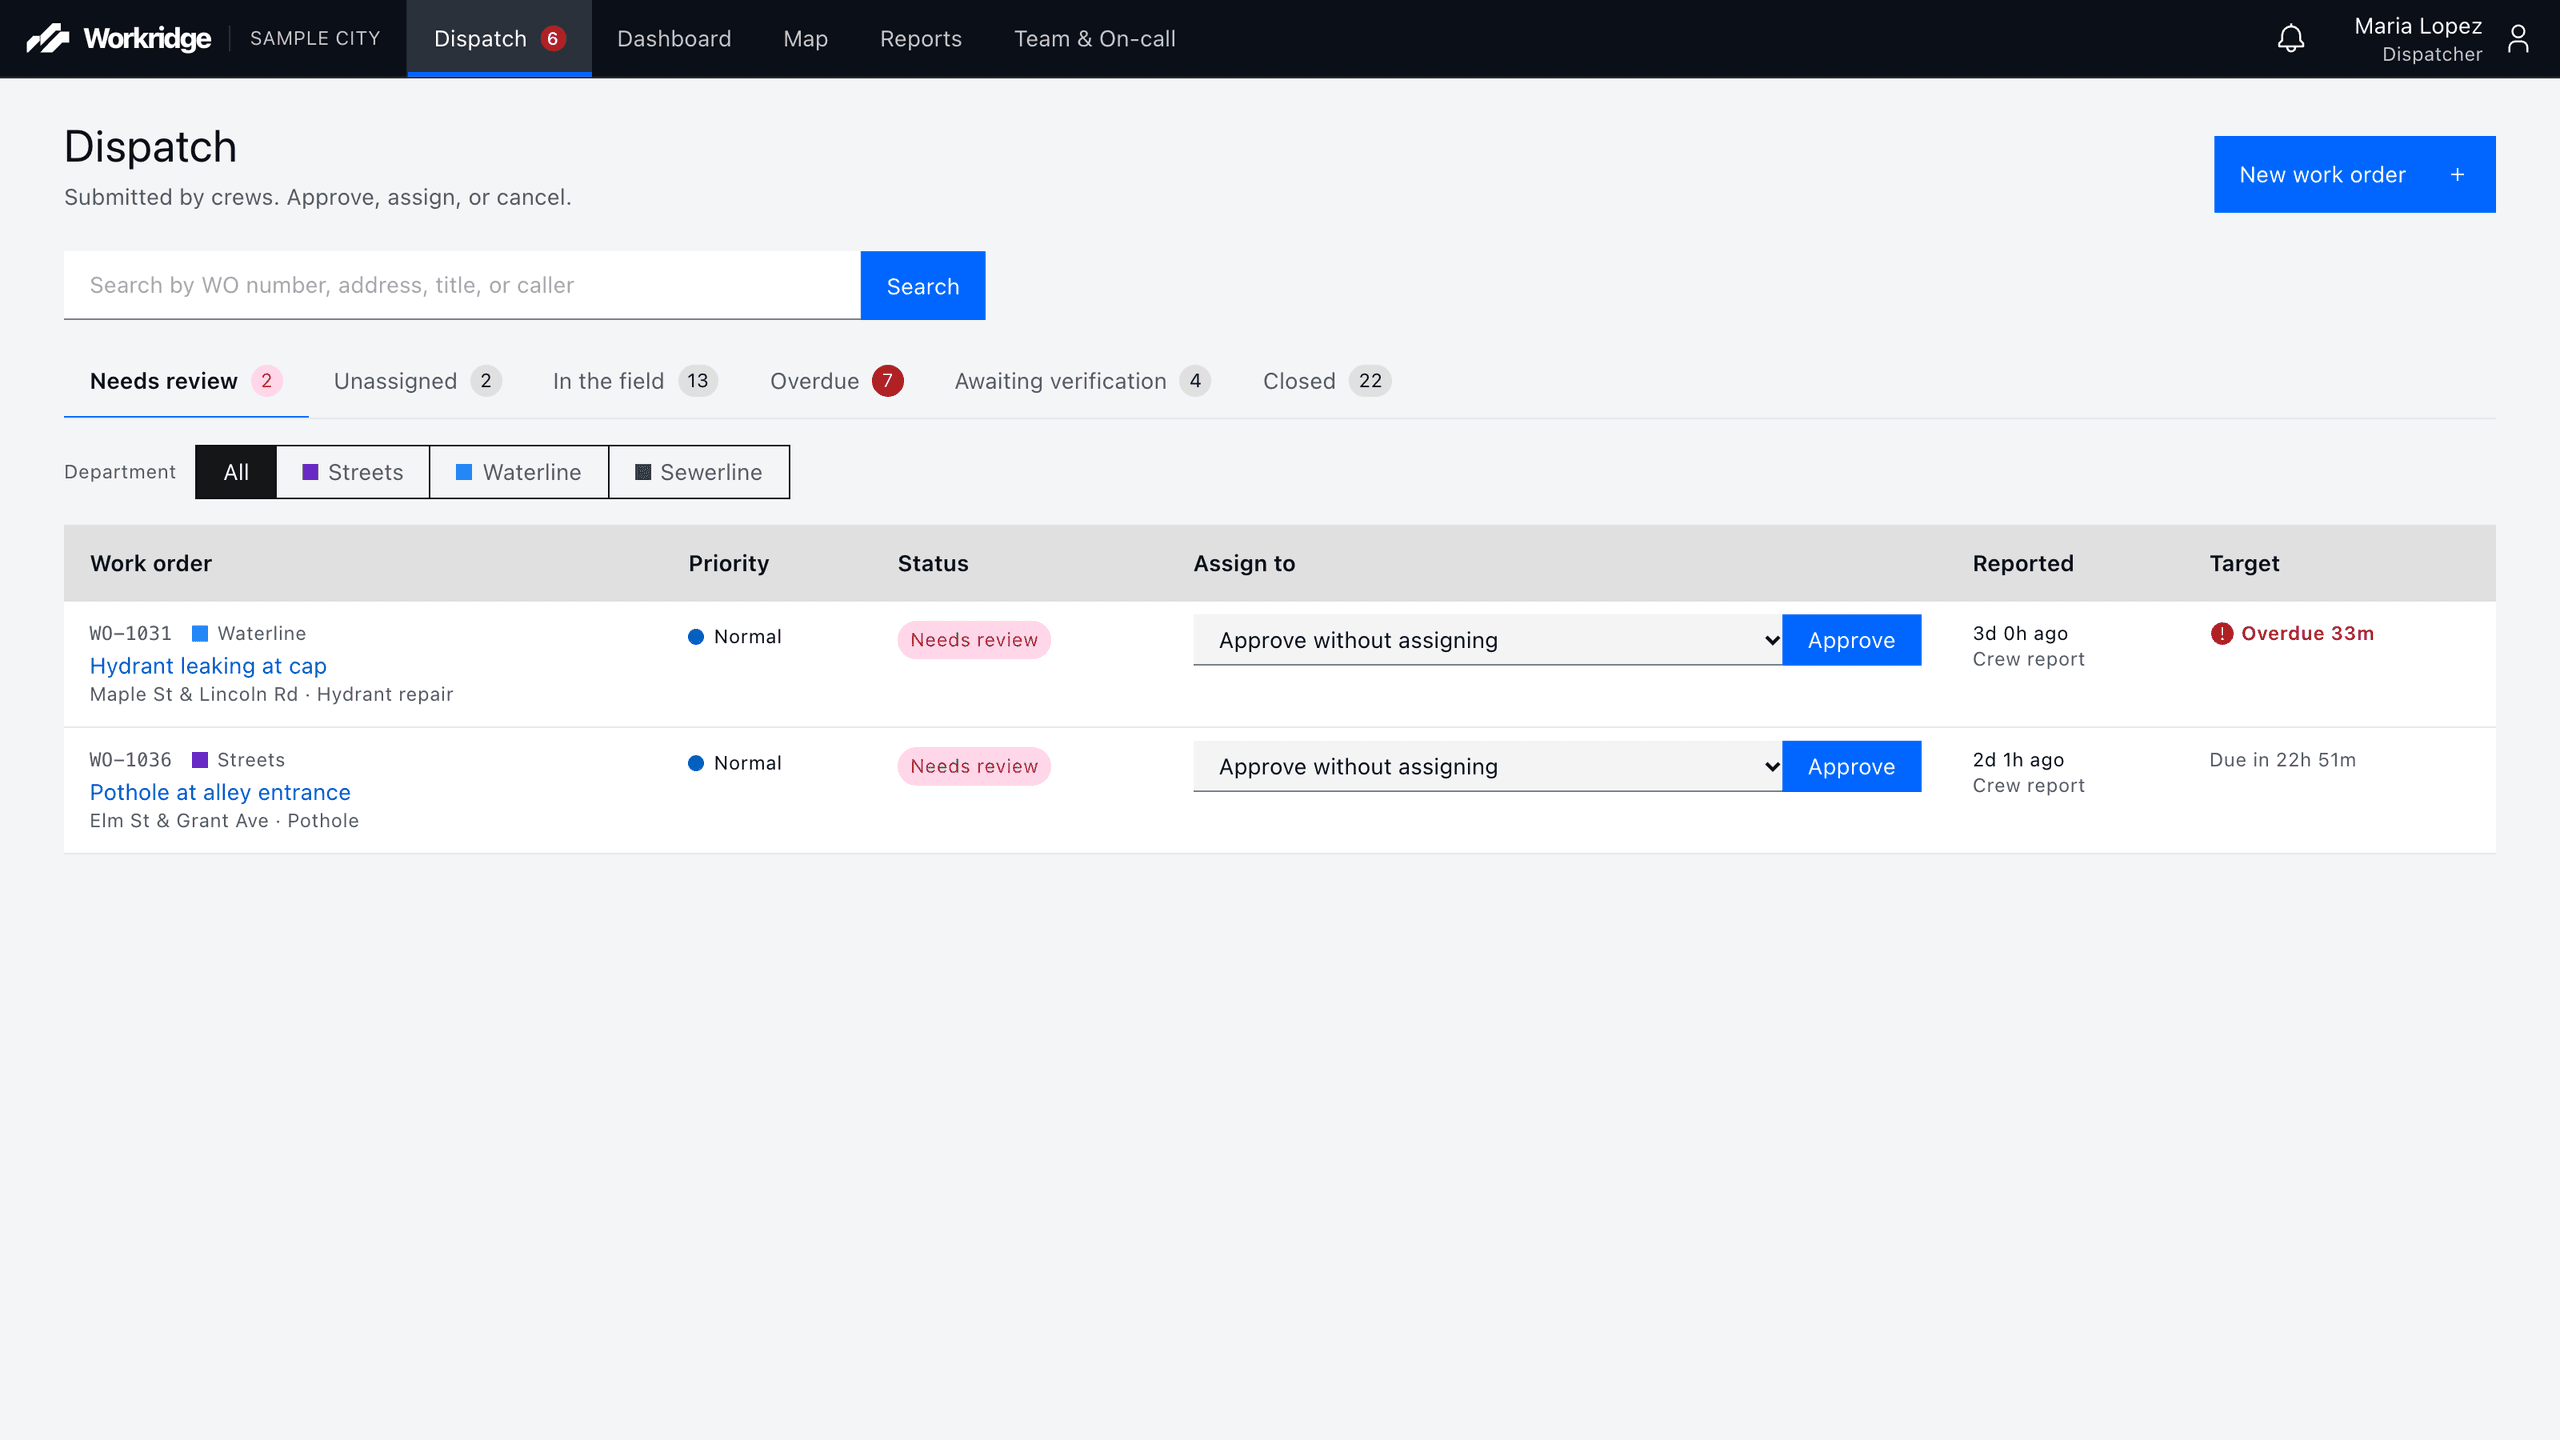
Task: Click the red Overdue alert icon for WO-1031
Action: click(2221, 633)
